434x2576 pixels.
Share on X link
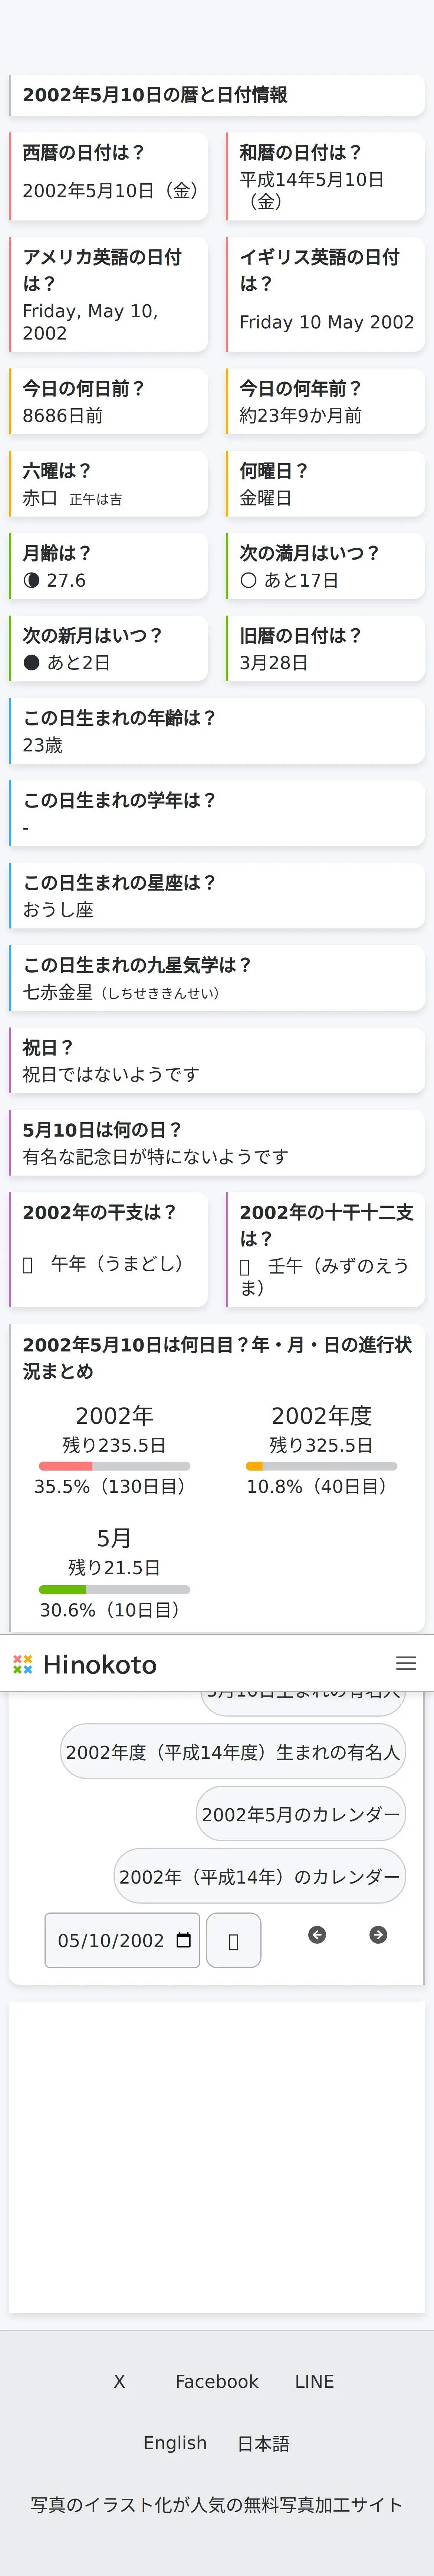119,2381
